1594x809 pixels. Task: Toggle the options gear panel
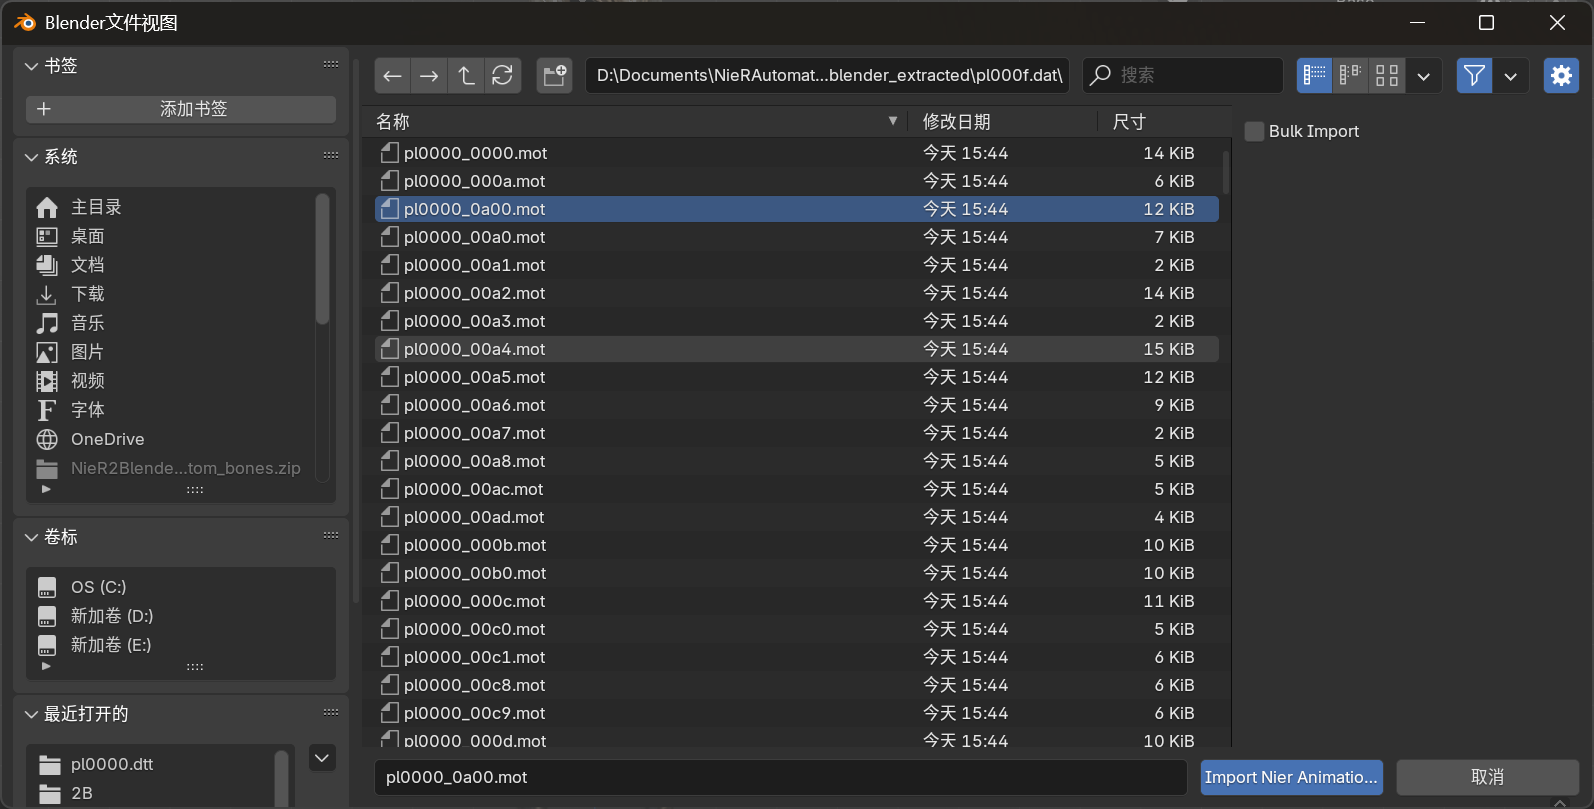(x=1560, y=76)
